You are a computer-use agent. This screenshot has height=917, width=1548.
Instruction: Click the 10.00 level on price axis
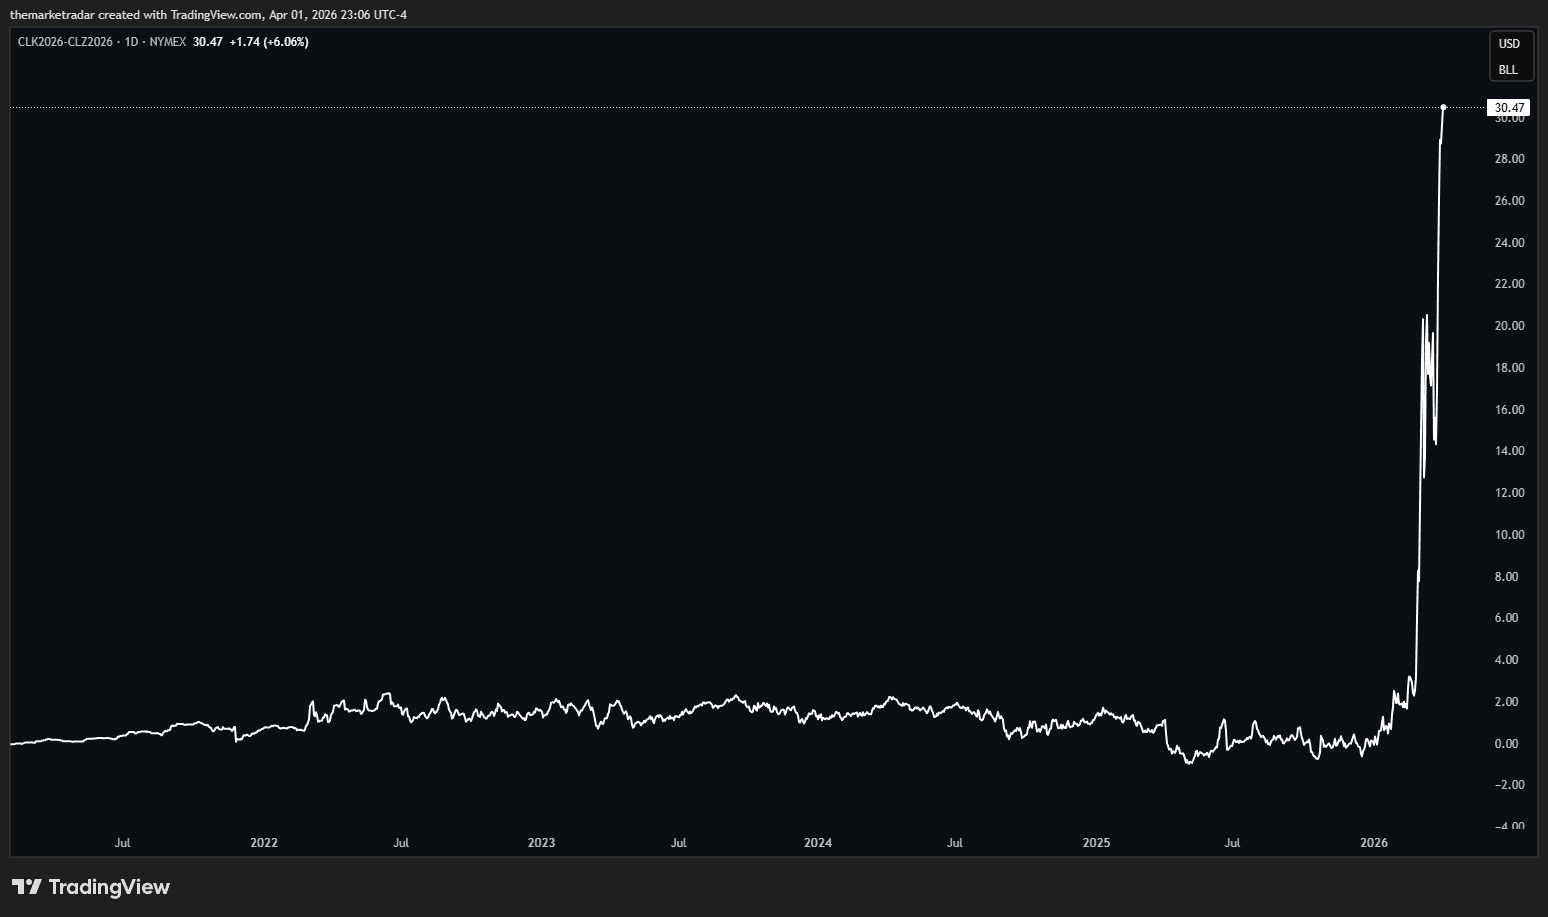click(x=1509, y=535)
